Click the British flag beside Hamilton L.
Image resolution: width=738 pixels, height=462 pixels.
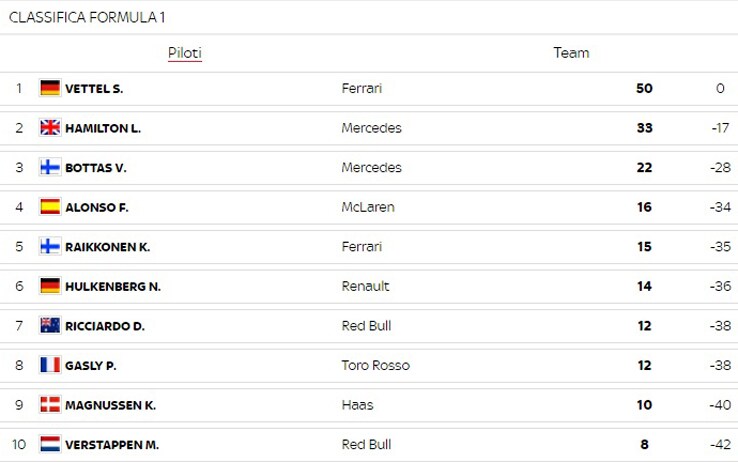click(x=50, y=127)
